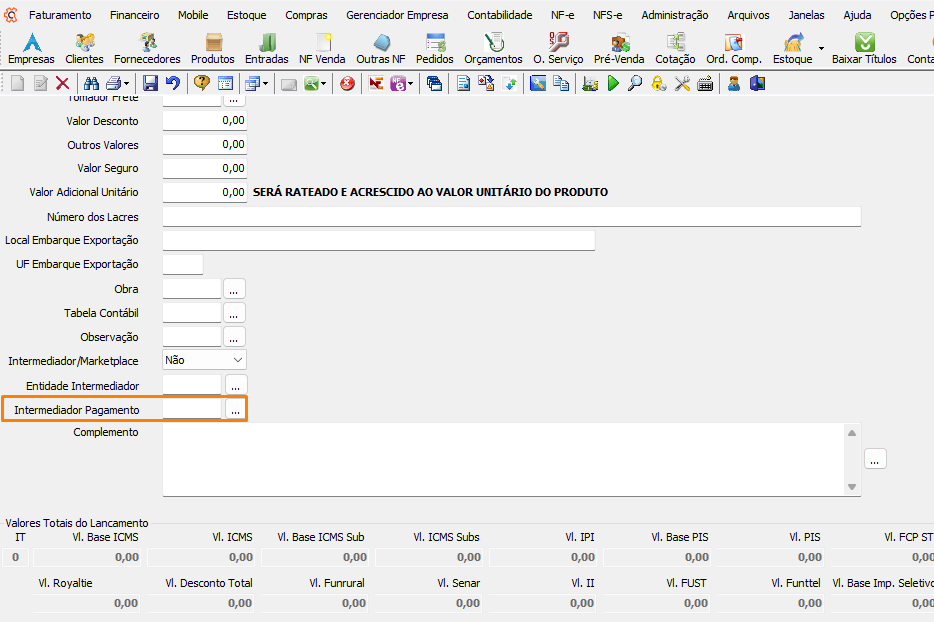Click the Complemento scrollbar up arrow
This screenshot has width=934, height=622.
852,433
